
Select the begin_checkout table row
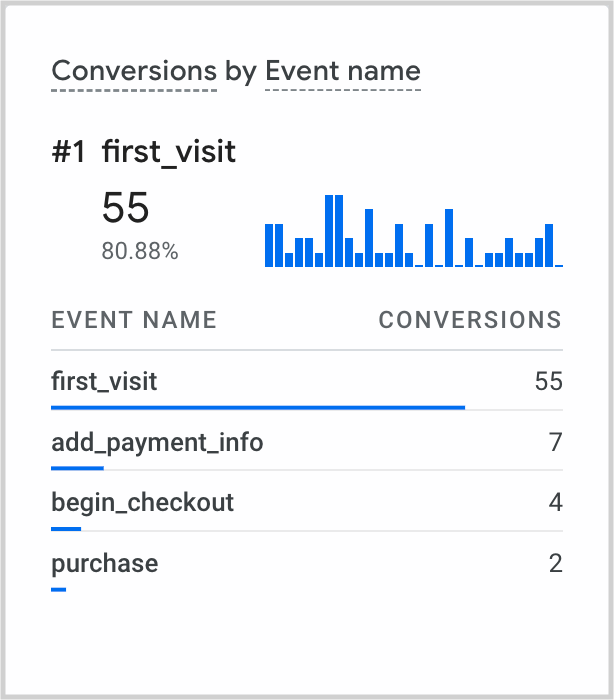tap(307, 502)
